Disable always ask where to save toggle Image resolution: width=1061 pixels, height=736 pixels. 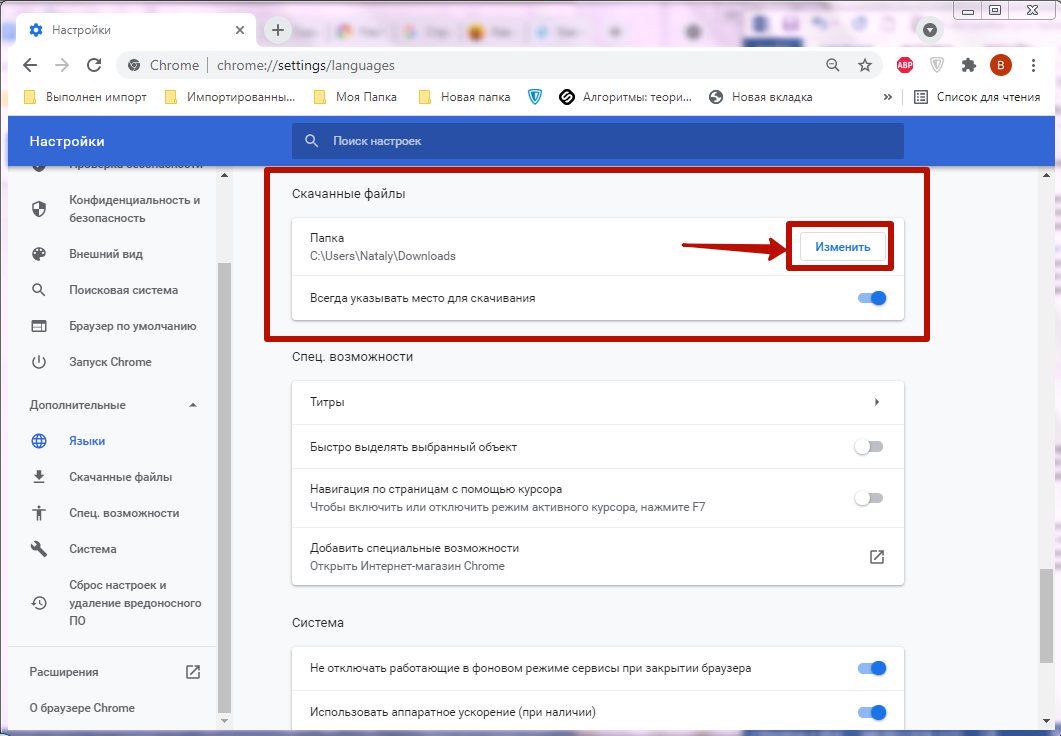[x=871, y=298]
